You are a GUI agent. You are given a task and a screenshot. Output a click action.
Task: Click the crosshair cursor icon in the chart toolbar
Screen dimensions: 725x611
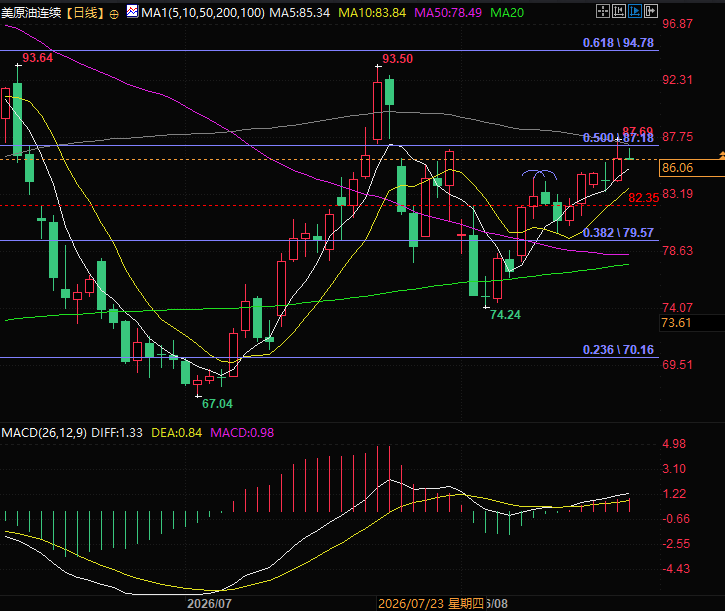(x=602, y=11)
